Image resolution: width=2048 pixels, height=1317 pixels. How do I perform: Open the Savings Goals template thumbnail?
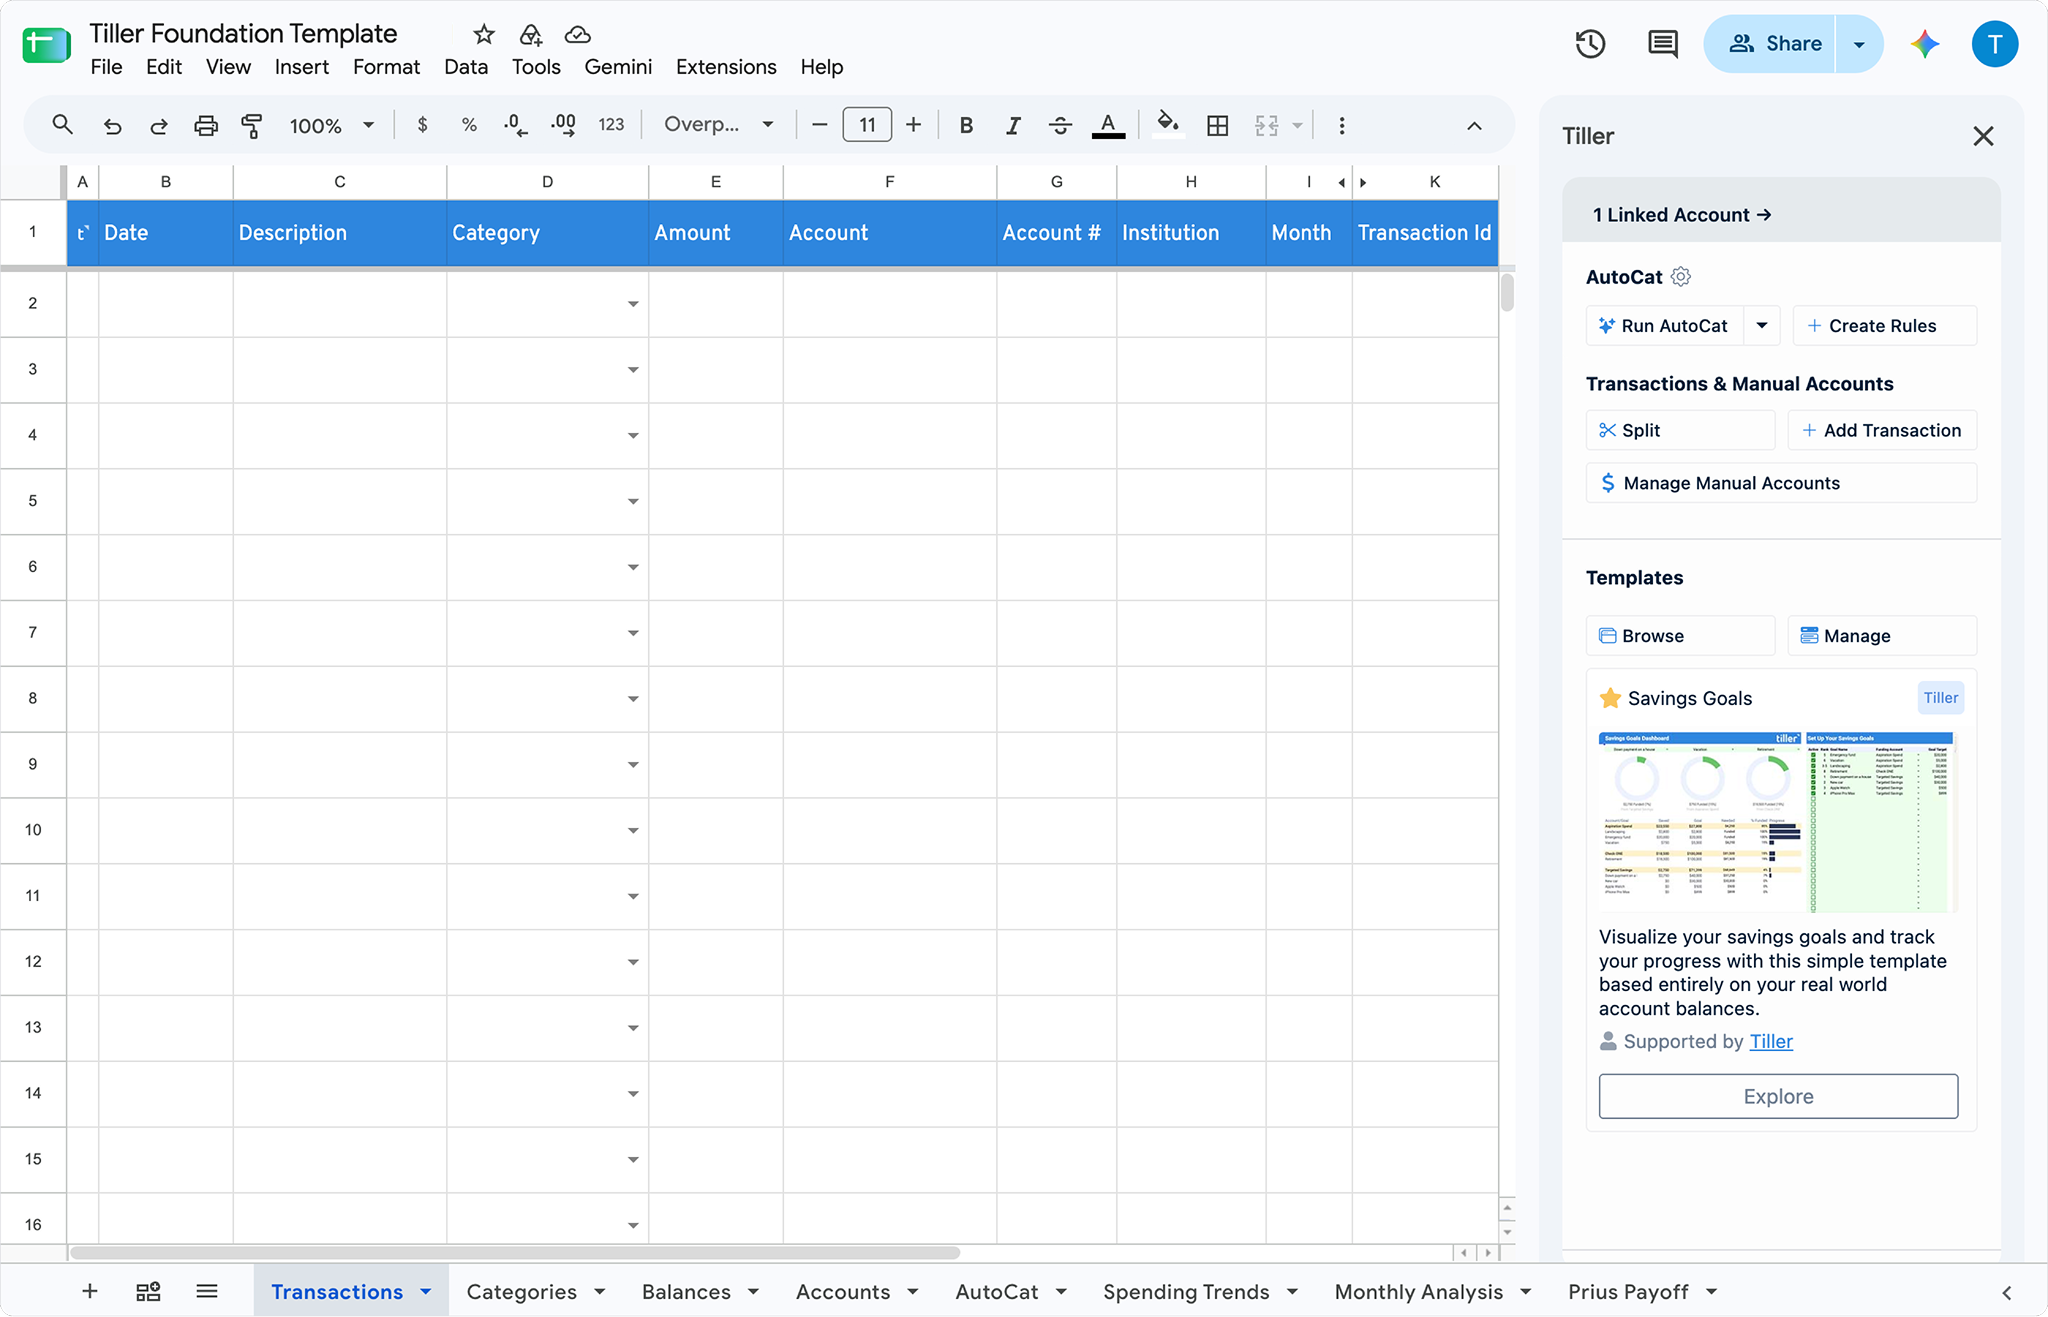[x=1777, y=822]
